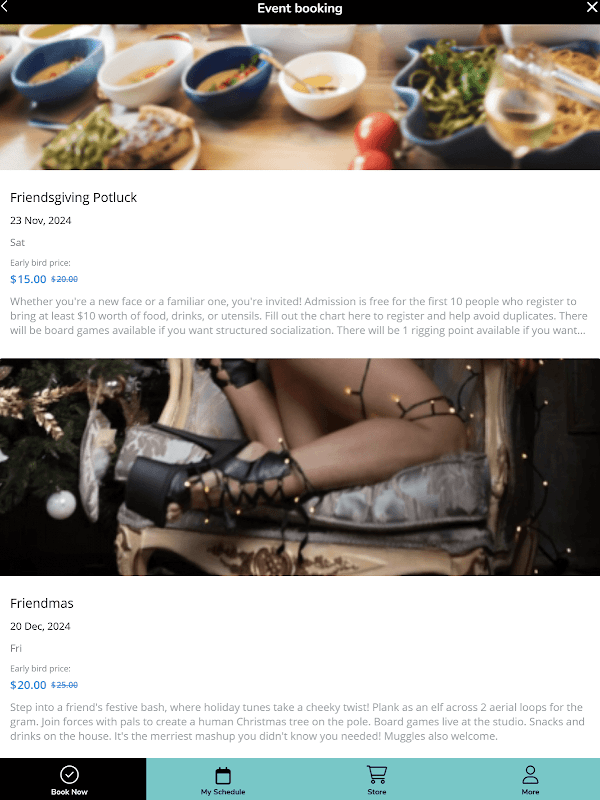Open the Store cart tab
Screen dimensions: 600x800
[377, 779]
